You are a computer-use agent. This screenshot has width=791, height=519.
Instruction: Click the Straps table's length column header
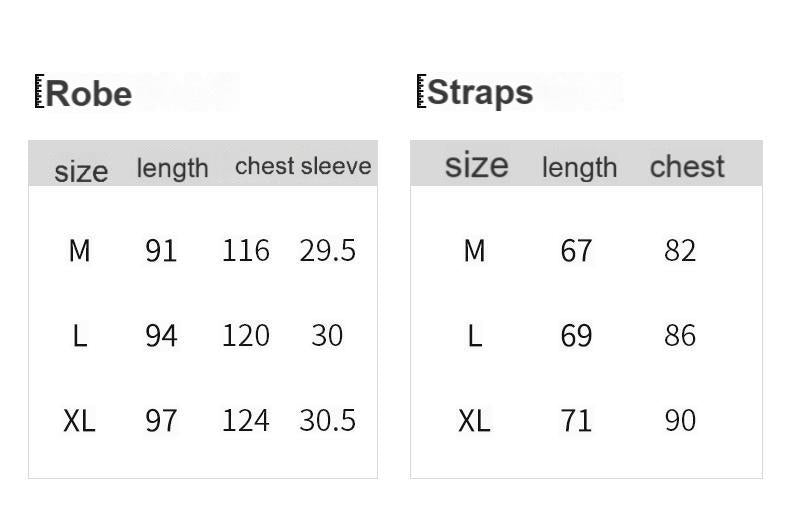point(579,167)
